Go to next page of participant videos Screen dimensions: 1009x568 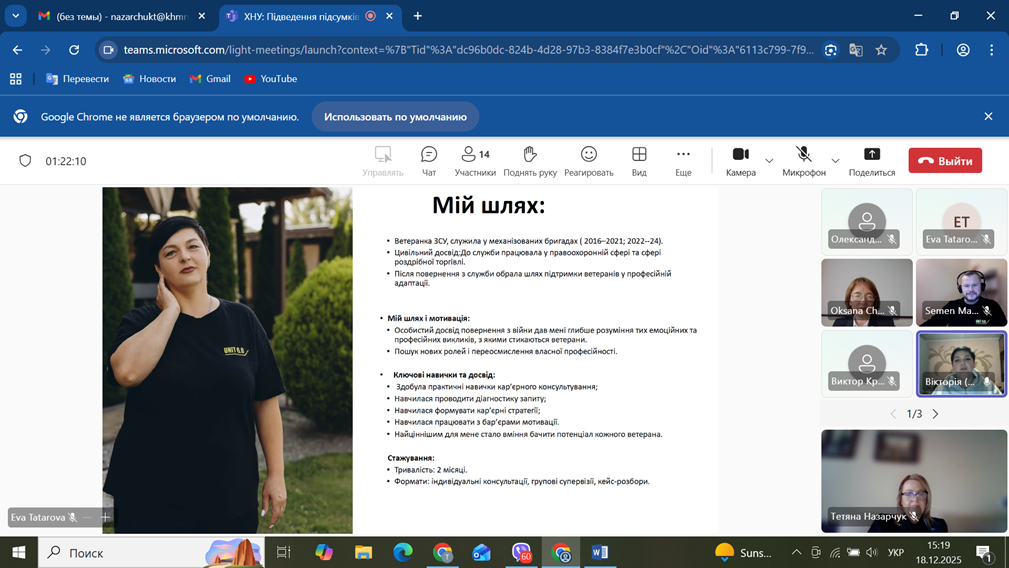coord(936,414)
